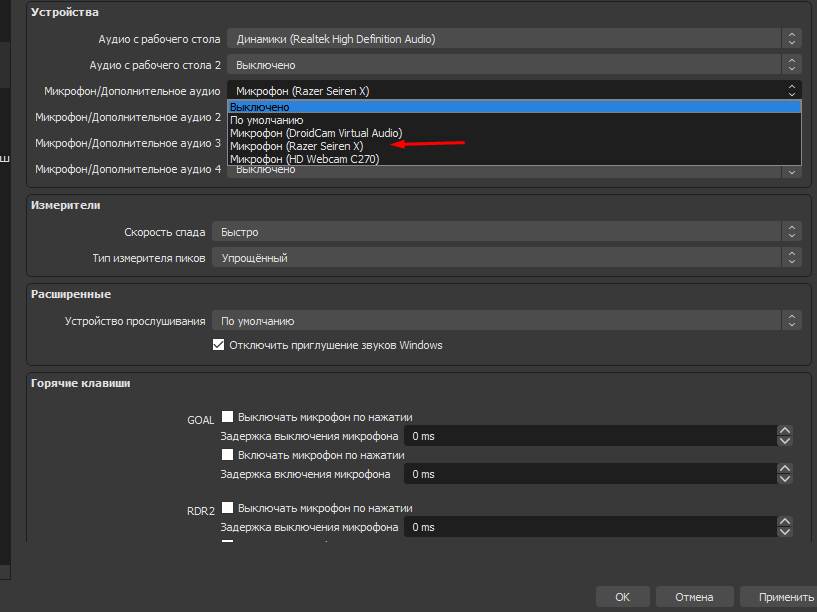Image resolution: width=817 pixels, height=612 pixels.
Task: Select 'Выключено' in the open dropdown list
Action: pyautogui.click(x=260, y=107)
